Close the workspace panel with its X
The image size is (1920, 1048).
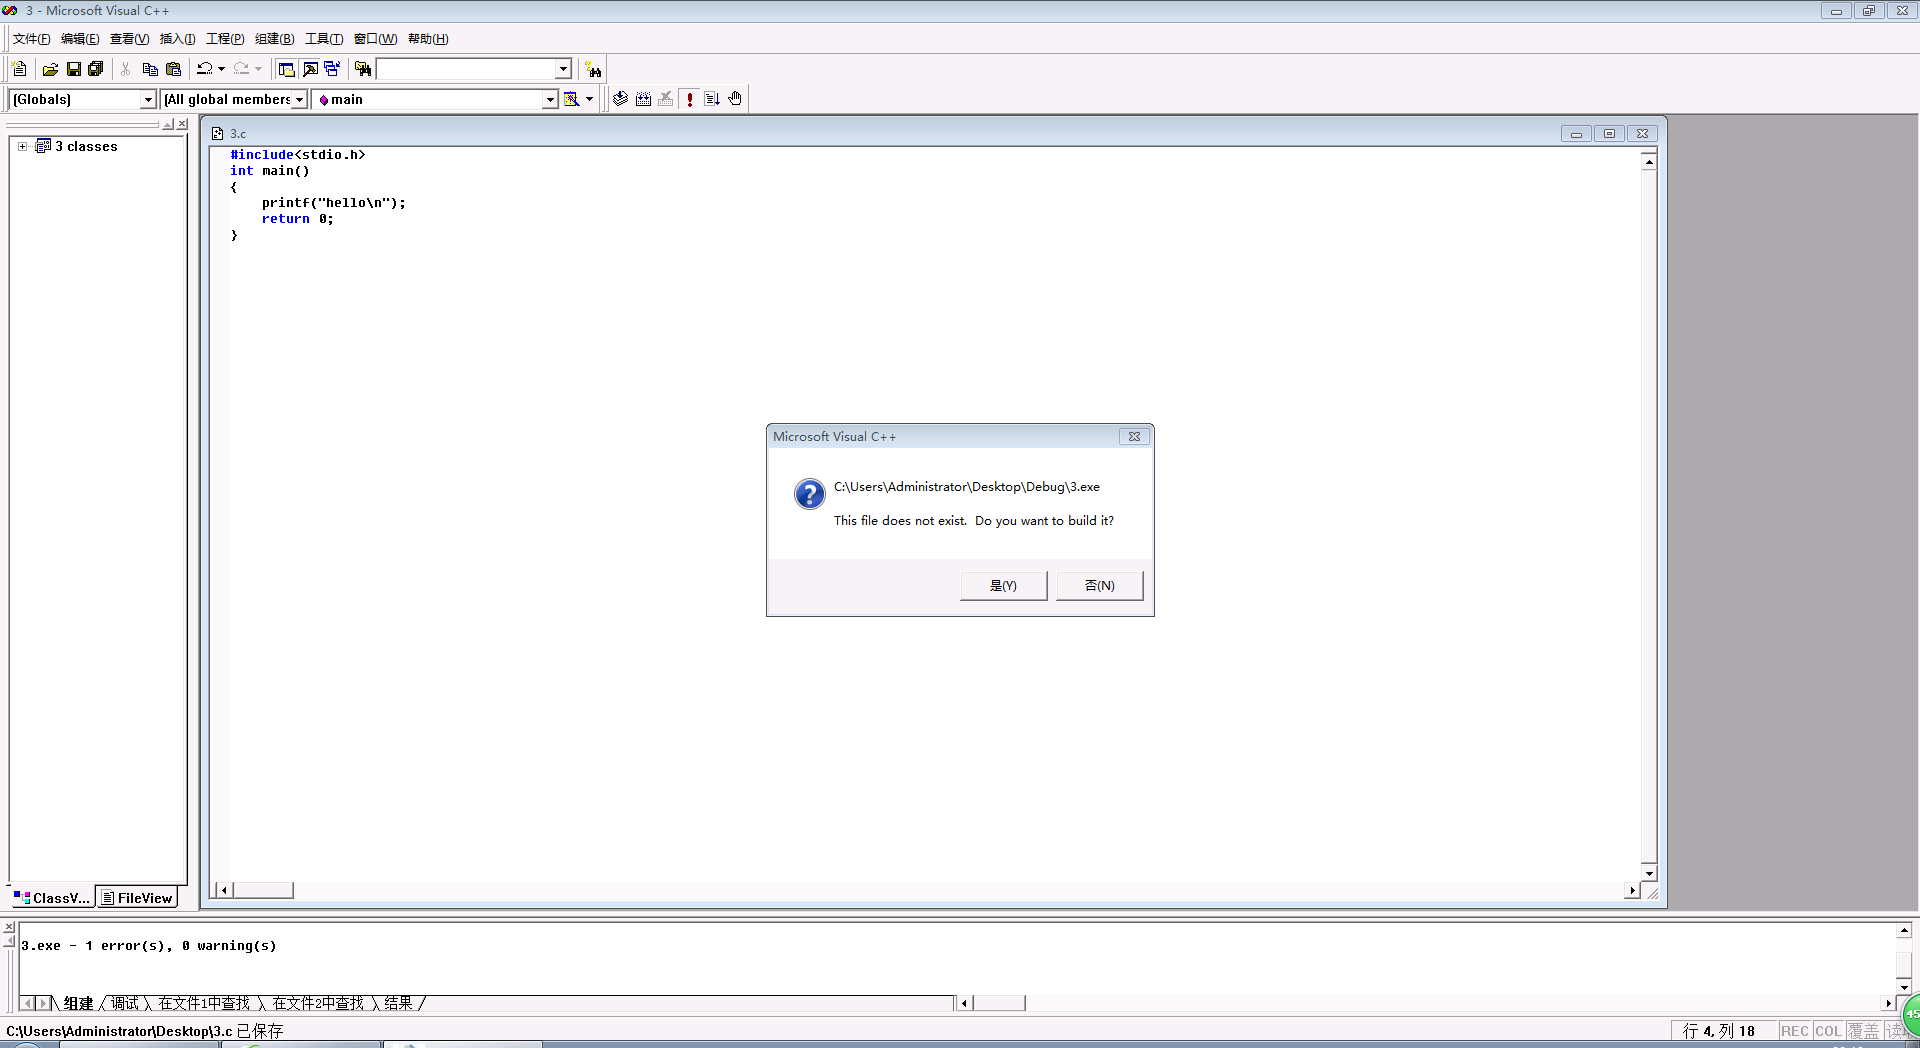click(182, 124)
